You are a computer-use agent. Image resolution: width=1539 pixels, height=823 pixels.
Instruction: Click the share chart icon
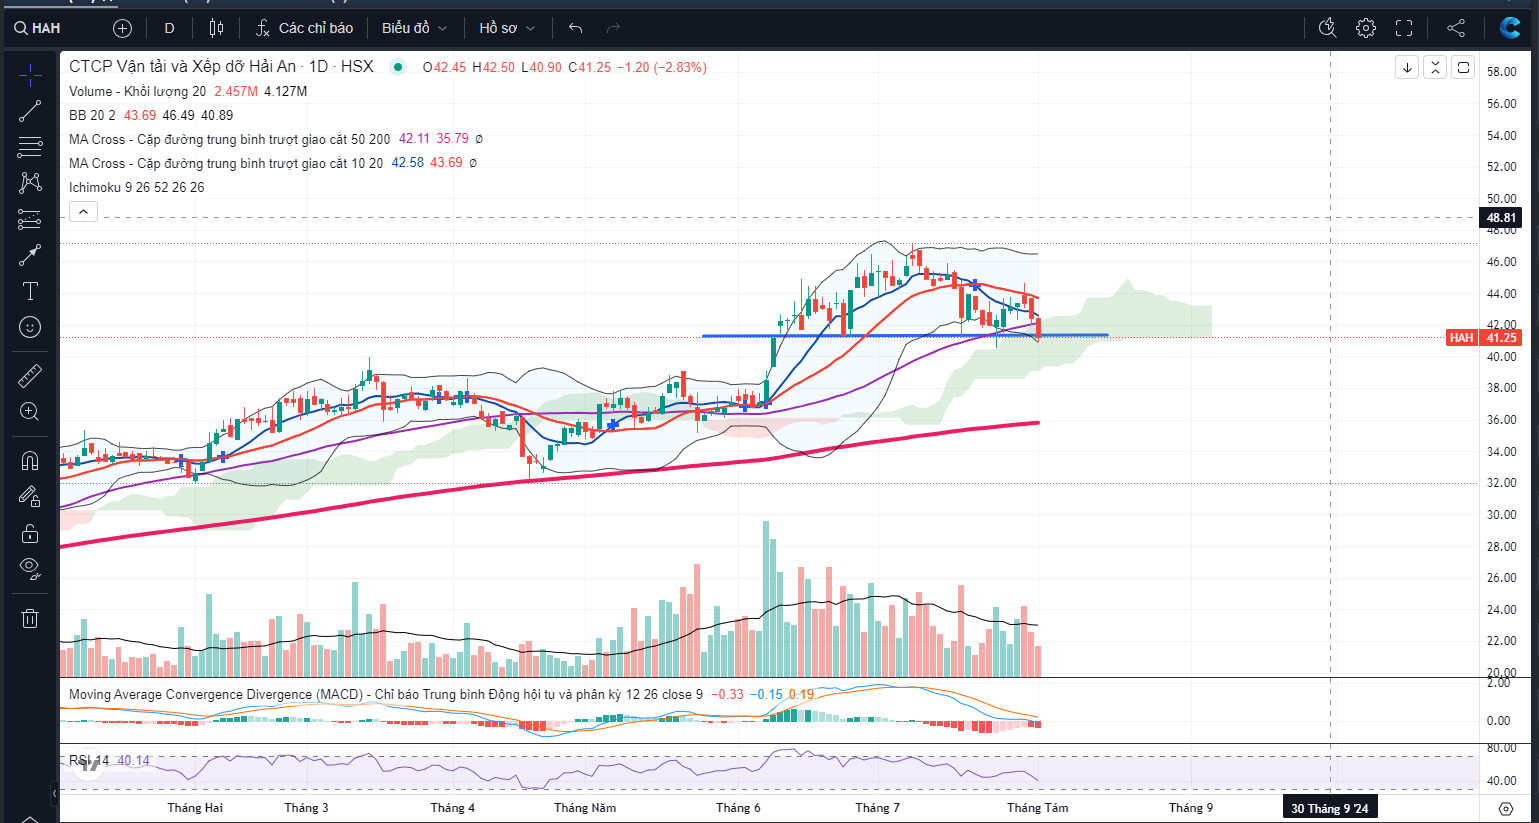pyautogui.click(x=1456, y=28)
